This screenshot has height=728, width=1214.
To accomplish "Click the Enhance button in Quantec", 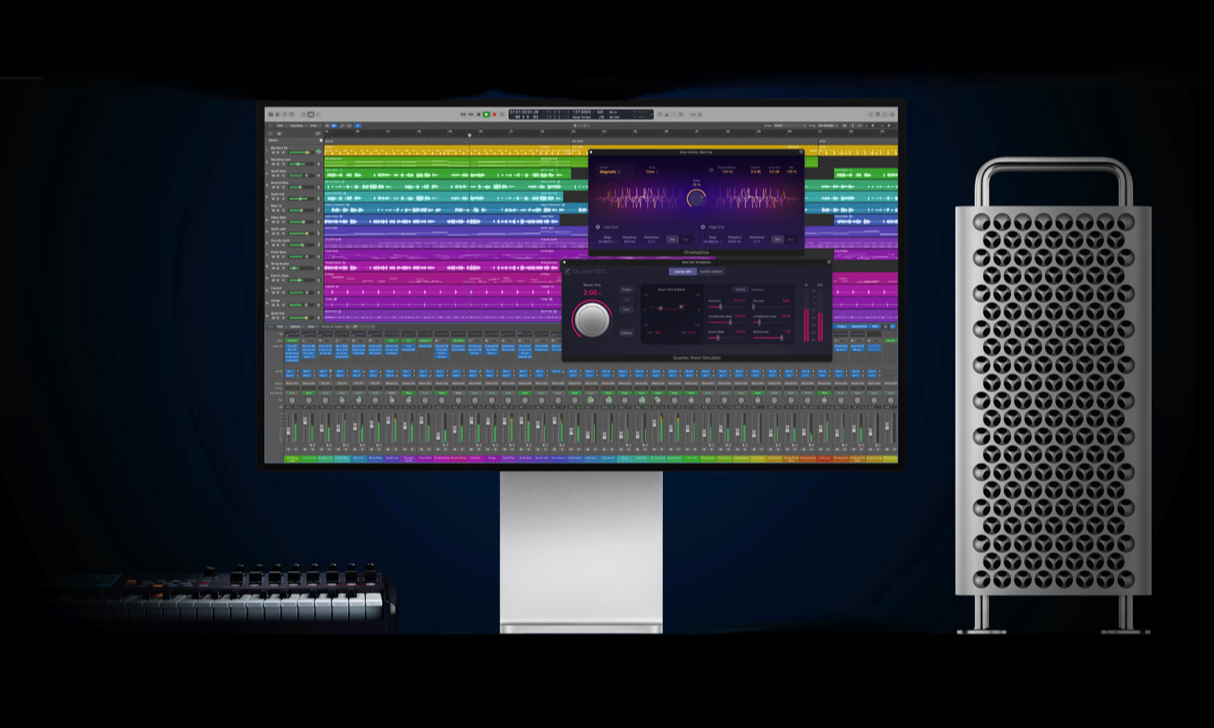I will pos(626,333).
